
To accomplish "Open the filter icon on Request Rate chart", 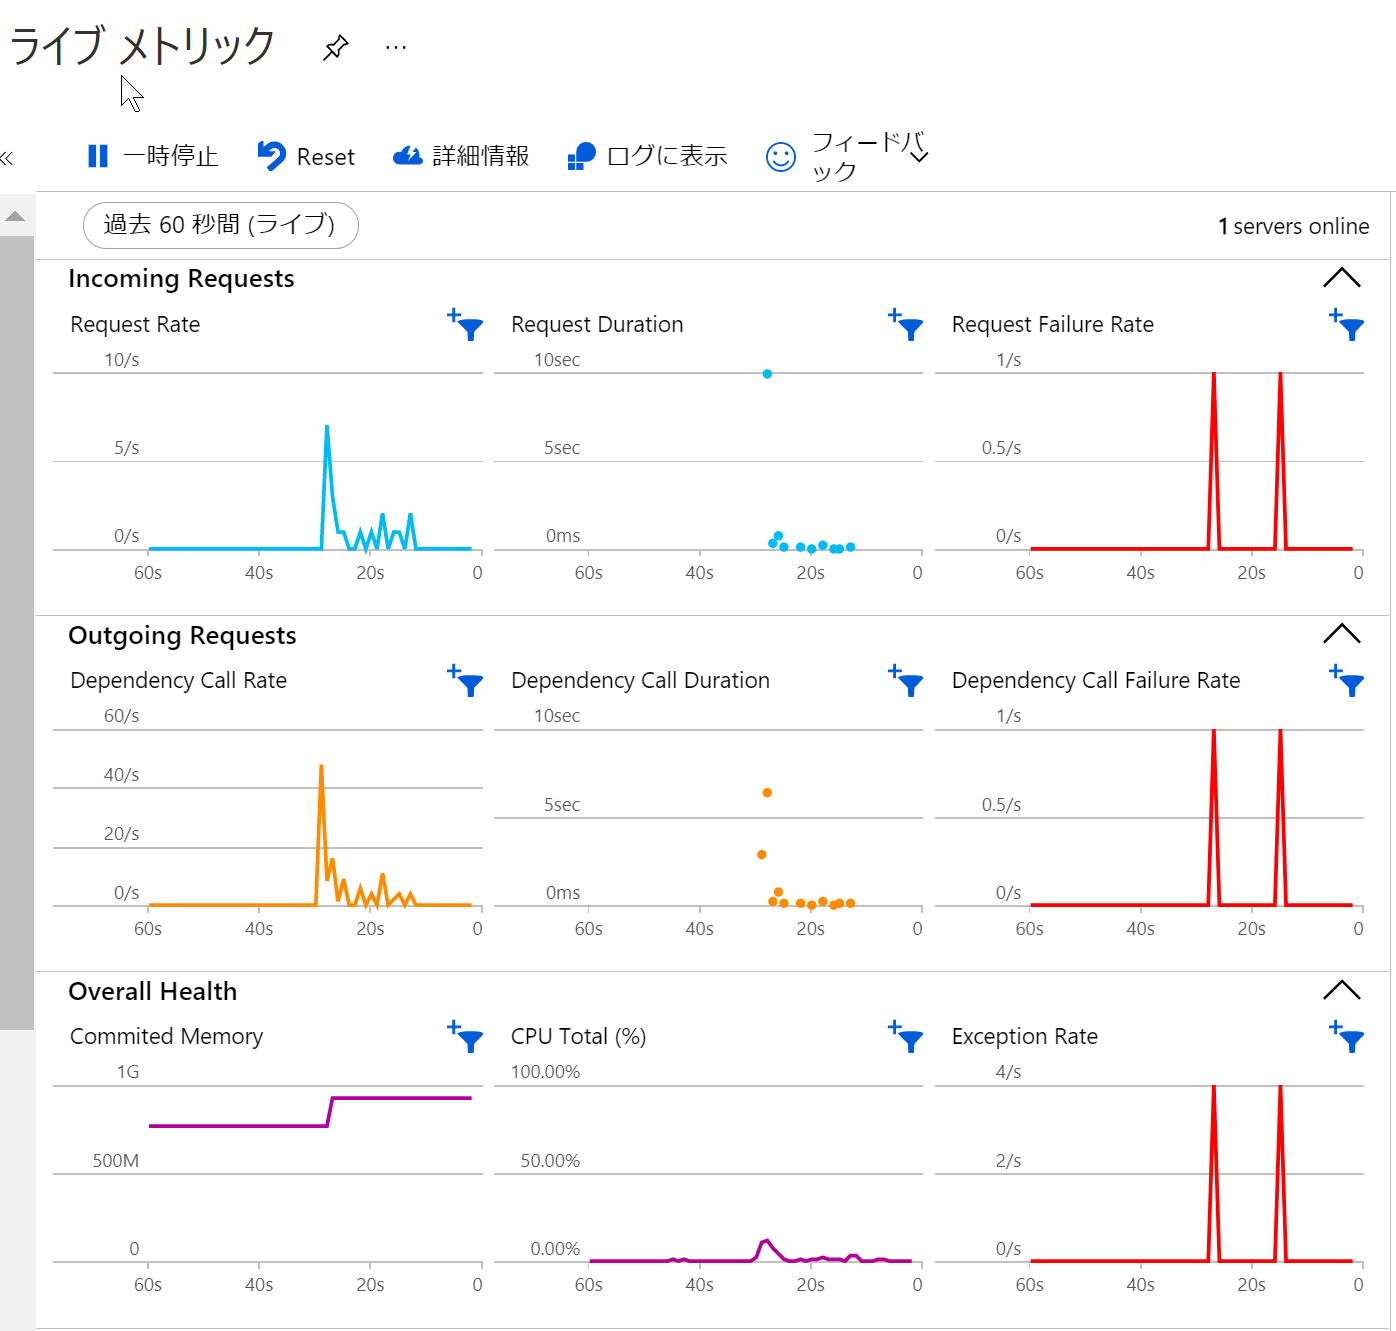I will 464,327.
